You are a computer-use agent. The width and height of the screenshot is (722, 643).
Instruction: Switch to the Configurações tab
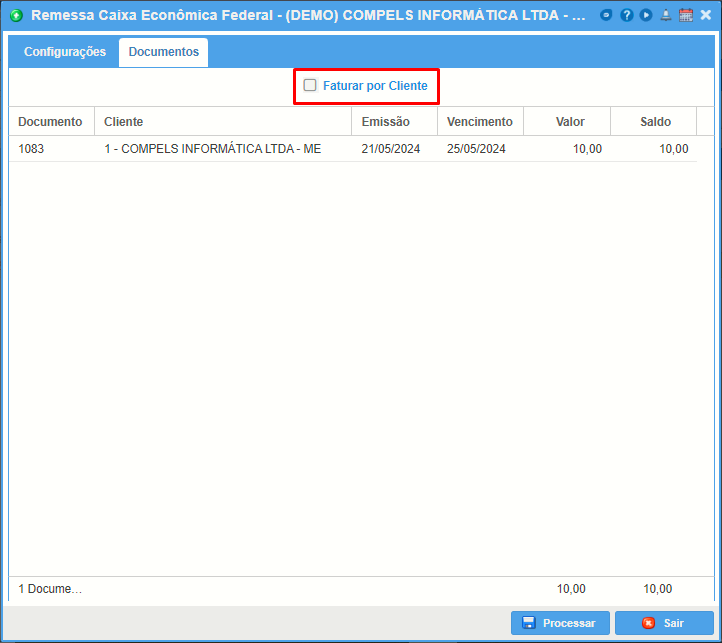(65, 52)
